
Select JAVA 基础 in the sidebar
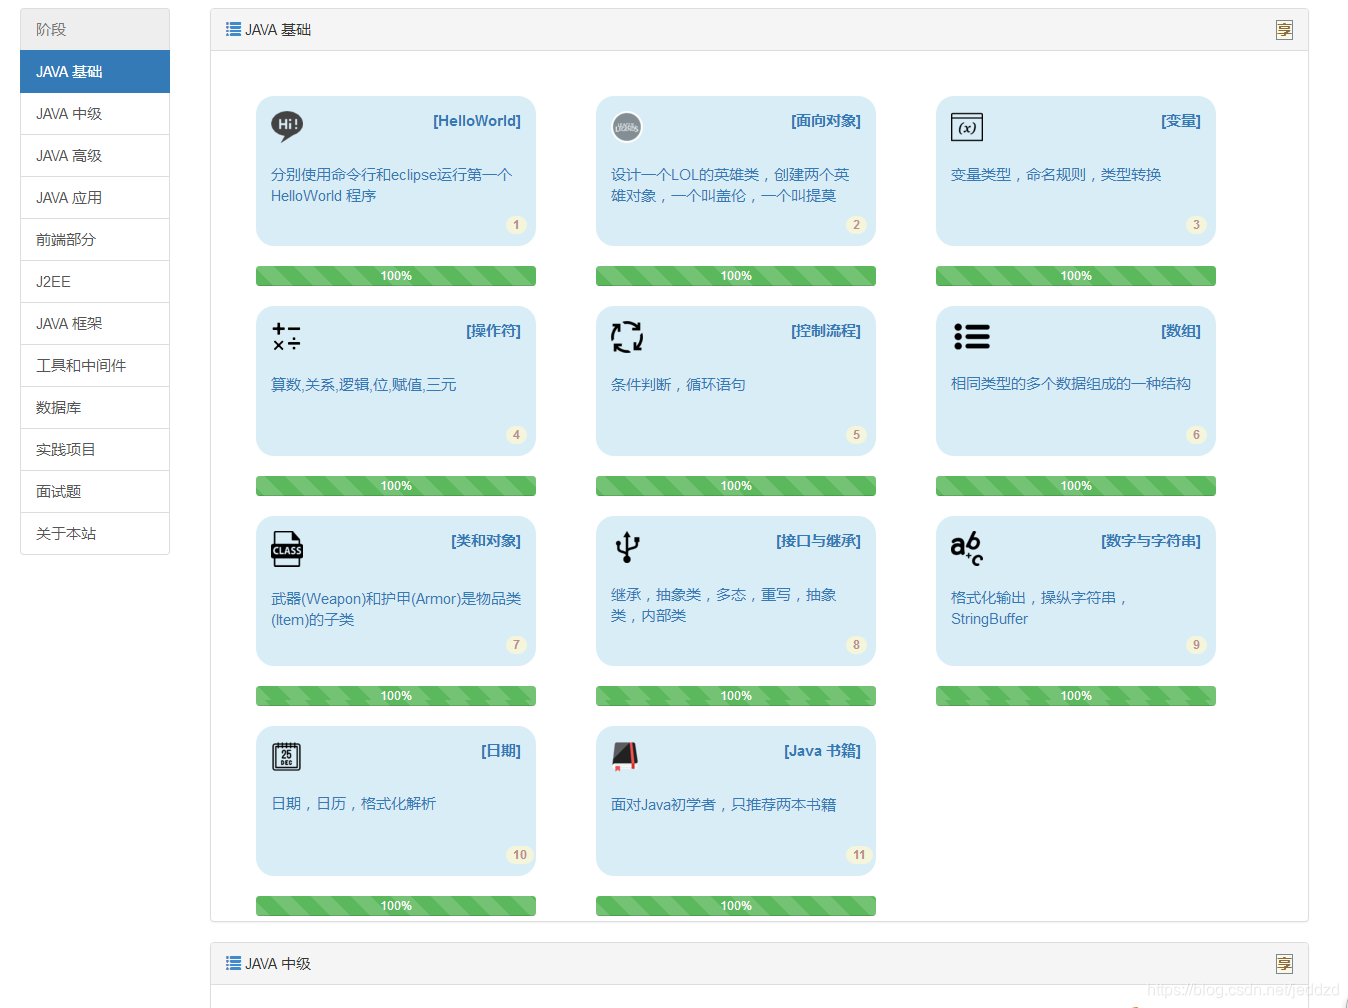pyautogui.click(x=95, y=72)
